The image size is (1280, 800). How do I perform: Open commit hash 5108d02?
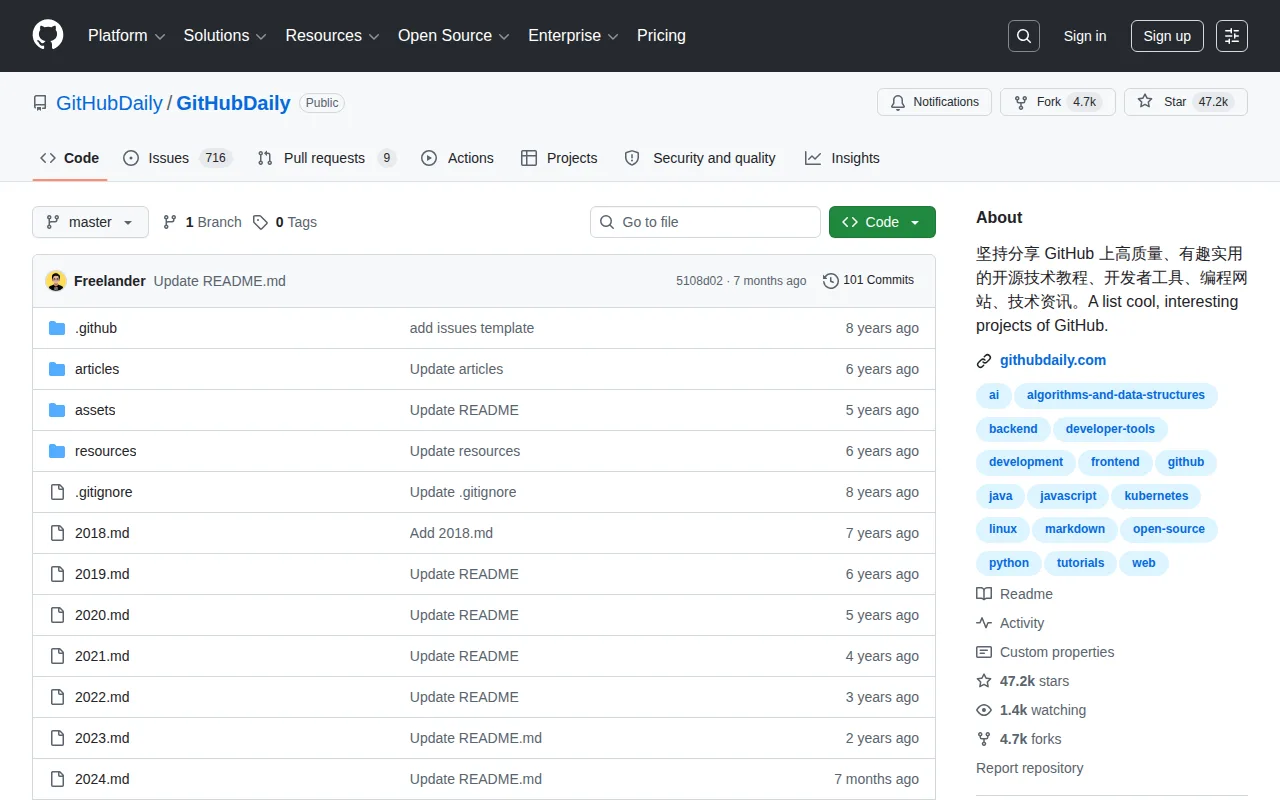tap(699, 281)
